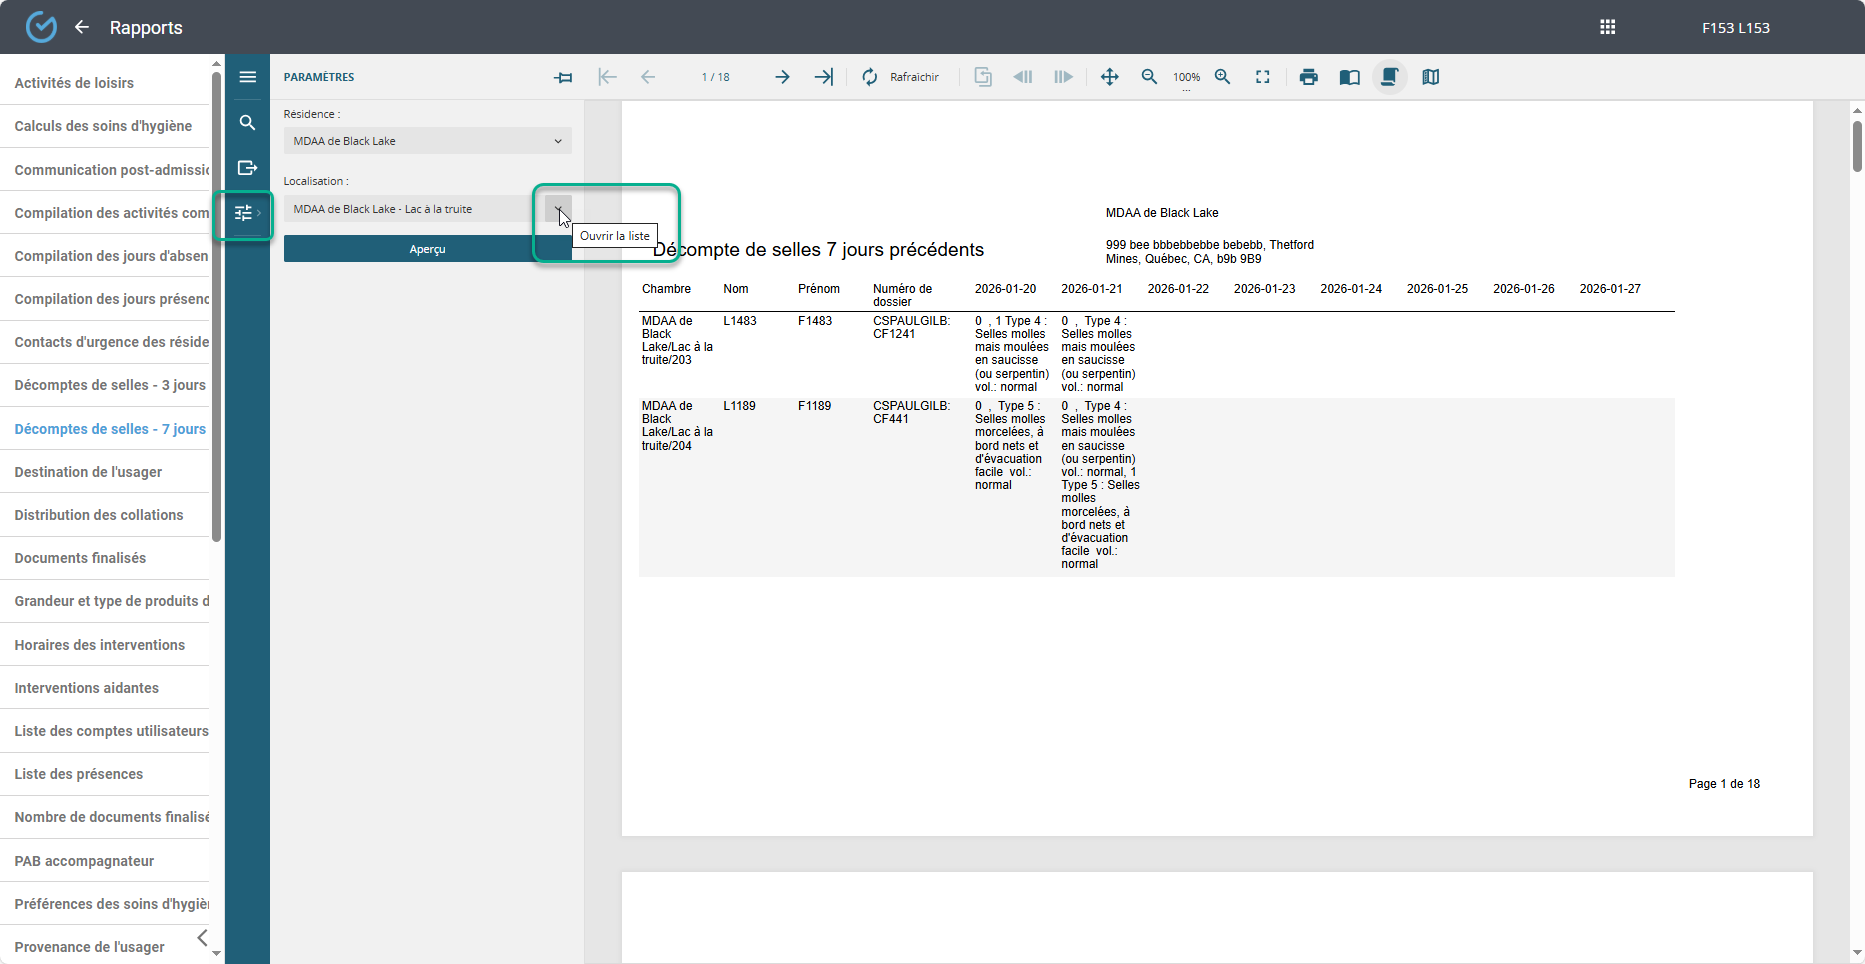
Task: Open the export icon in sidebar
Action: [x=247, y=168]
